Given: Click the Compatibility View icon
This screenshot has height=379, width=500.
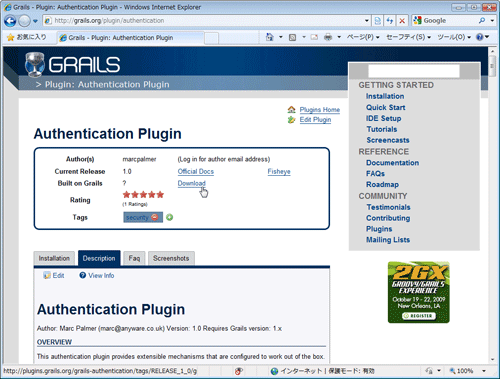Looking at the screenshot, I should 378,21.
